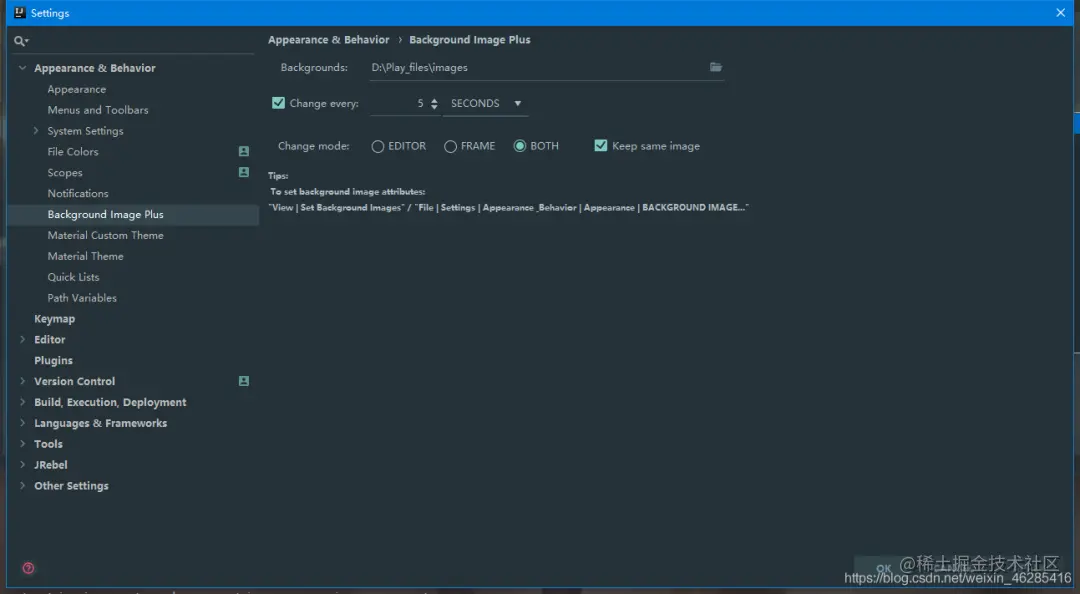Click the Change mode: label

click(x=313, y=146)
